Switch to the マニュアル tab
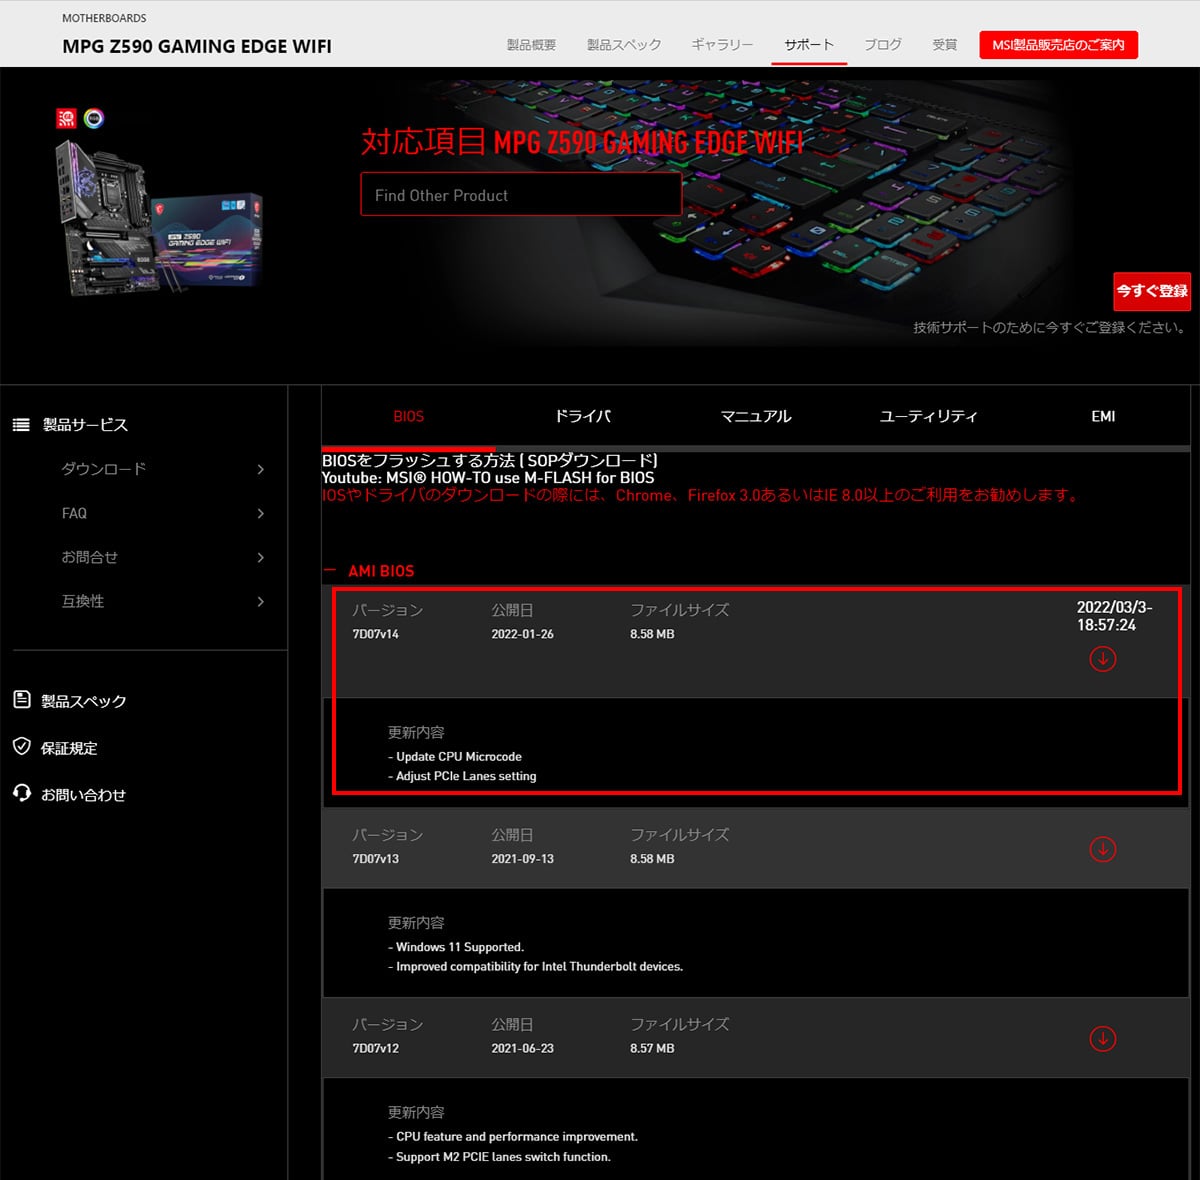The height and width of the screenshot is (1180, 1200). coord(756,416)
